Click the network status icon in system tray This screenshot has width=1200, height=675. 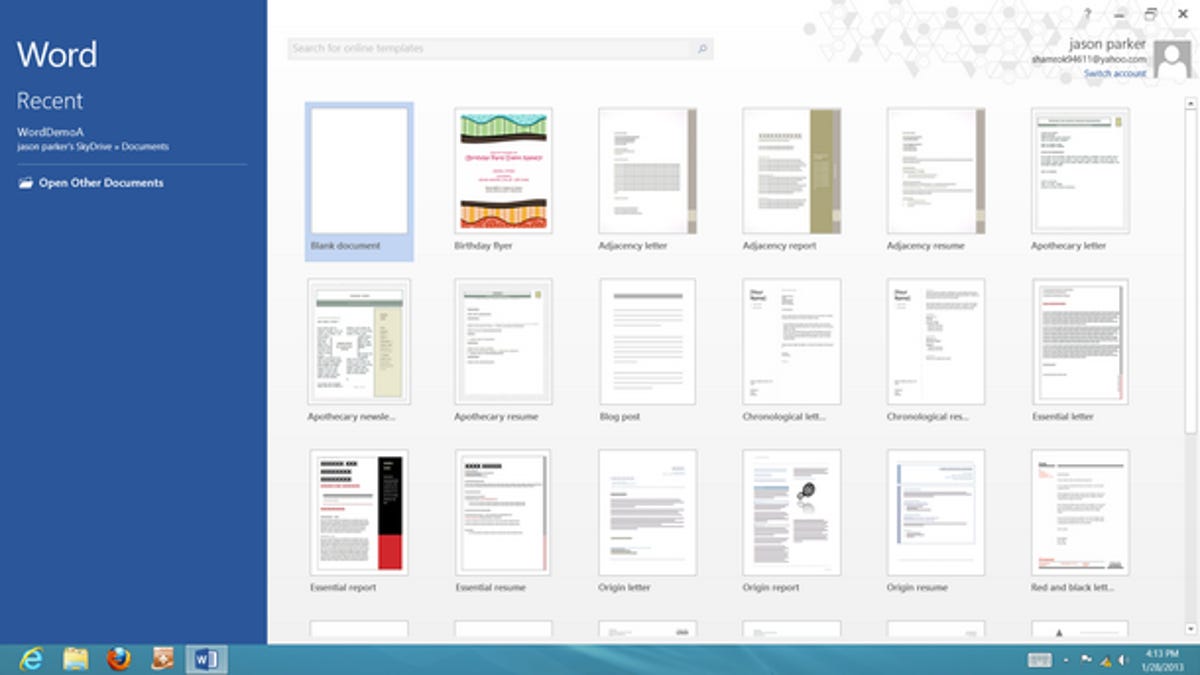tap(1106, 660)
